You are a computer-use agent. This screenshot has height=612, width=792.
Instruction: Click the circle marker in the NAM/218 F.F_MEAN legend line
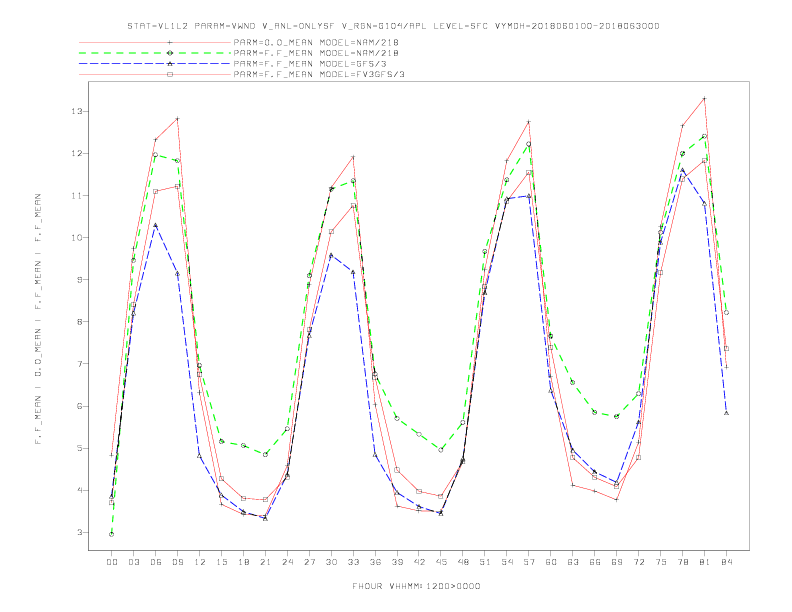tap(170, 53)
